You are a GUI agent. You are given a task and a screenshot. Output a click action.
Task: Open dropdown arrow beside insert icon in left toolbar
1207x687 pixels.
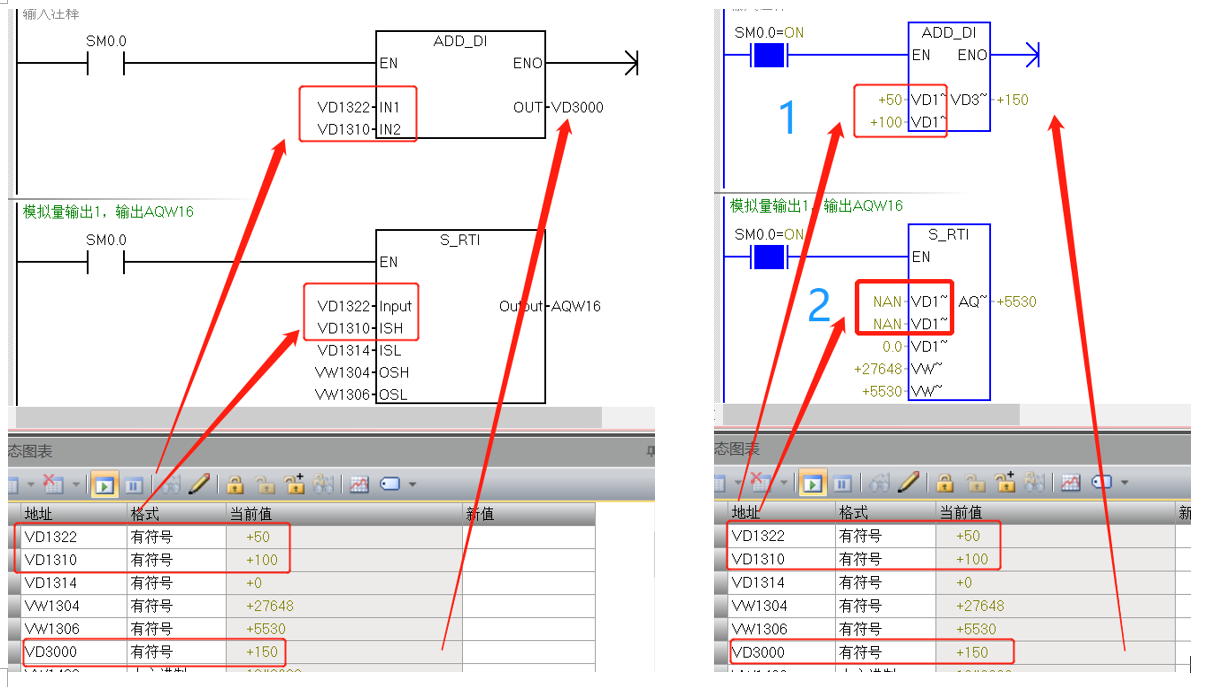point(31,485)
